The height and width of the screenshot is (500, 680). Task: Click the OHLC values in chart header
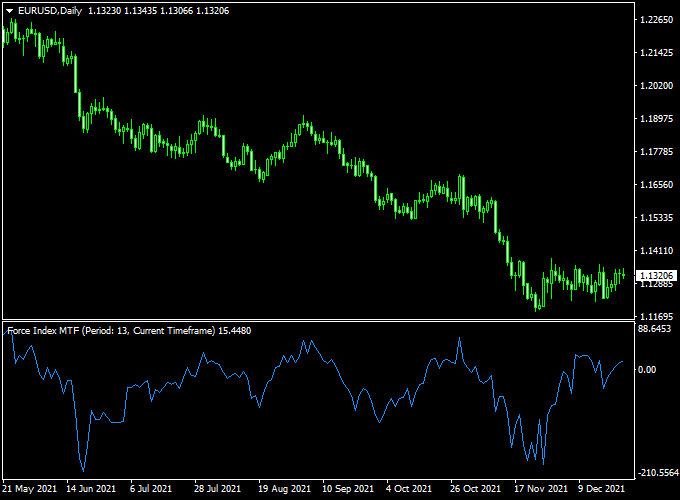point(157,10)
